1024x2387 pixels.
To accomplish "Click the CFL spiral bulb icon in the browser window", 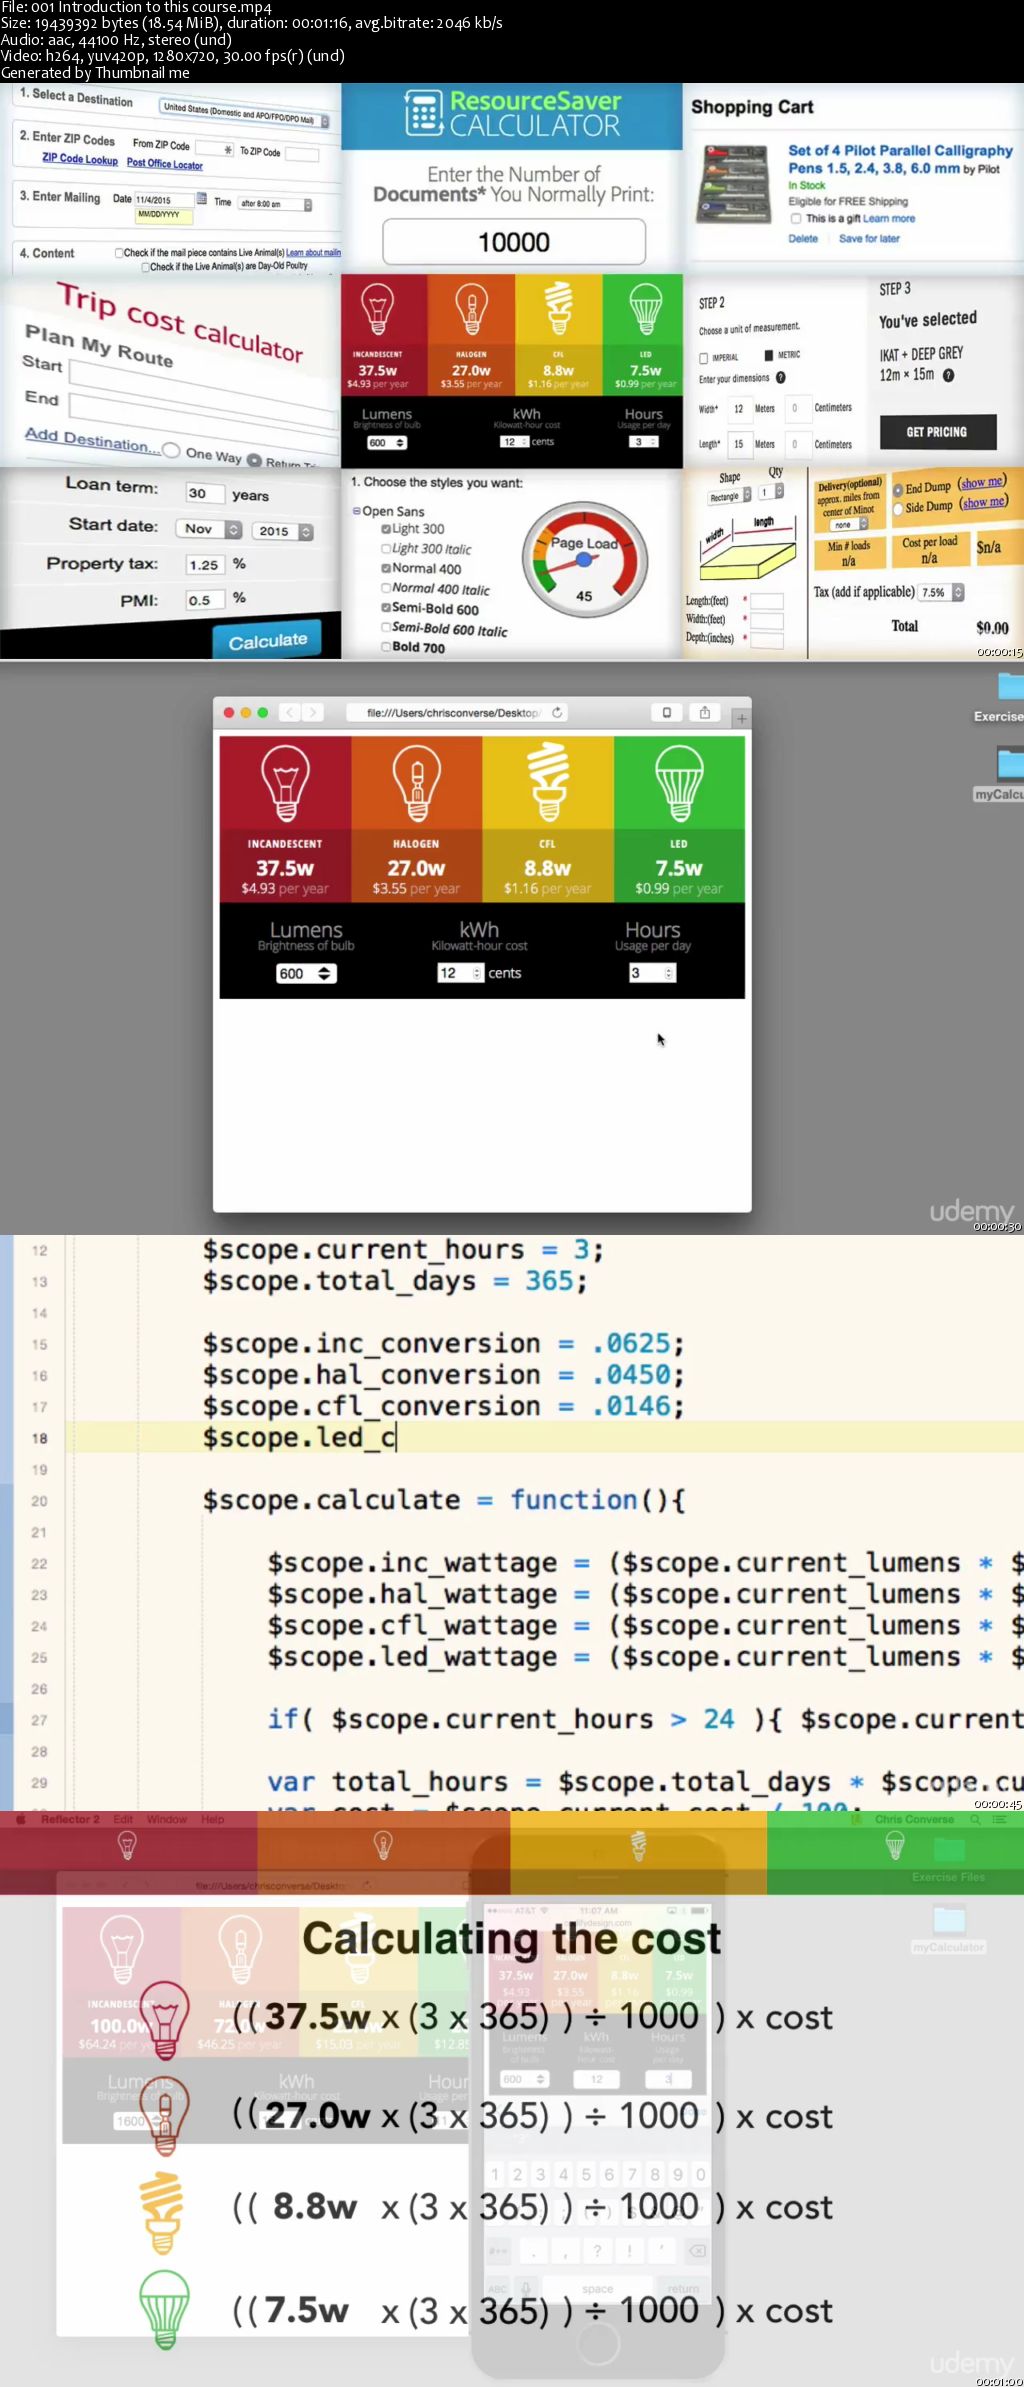I will pos(548,781).
